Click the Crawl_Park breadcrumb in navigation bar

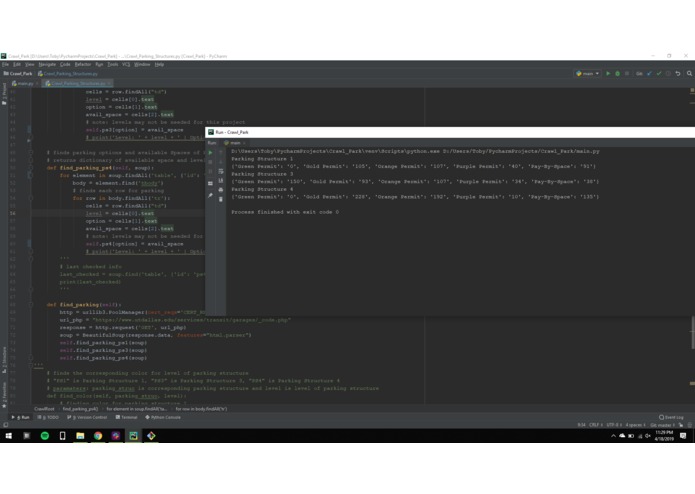point(18,74)
